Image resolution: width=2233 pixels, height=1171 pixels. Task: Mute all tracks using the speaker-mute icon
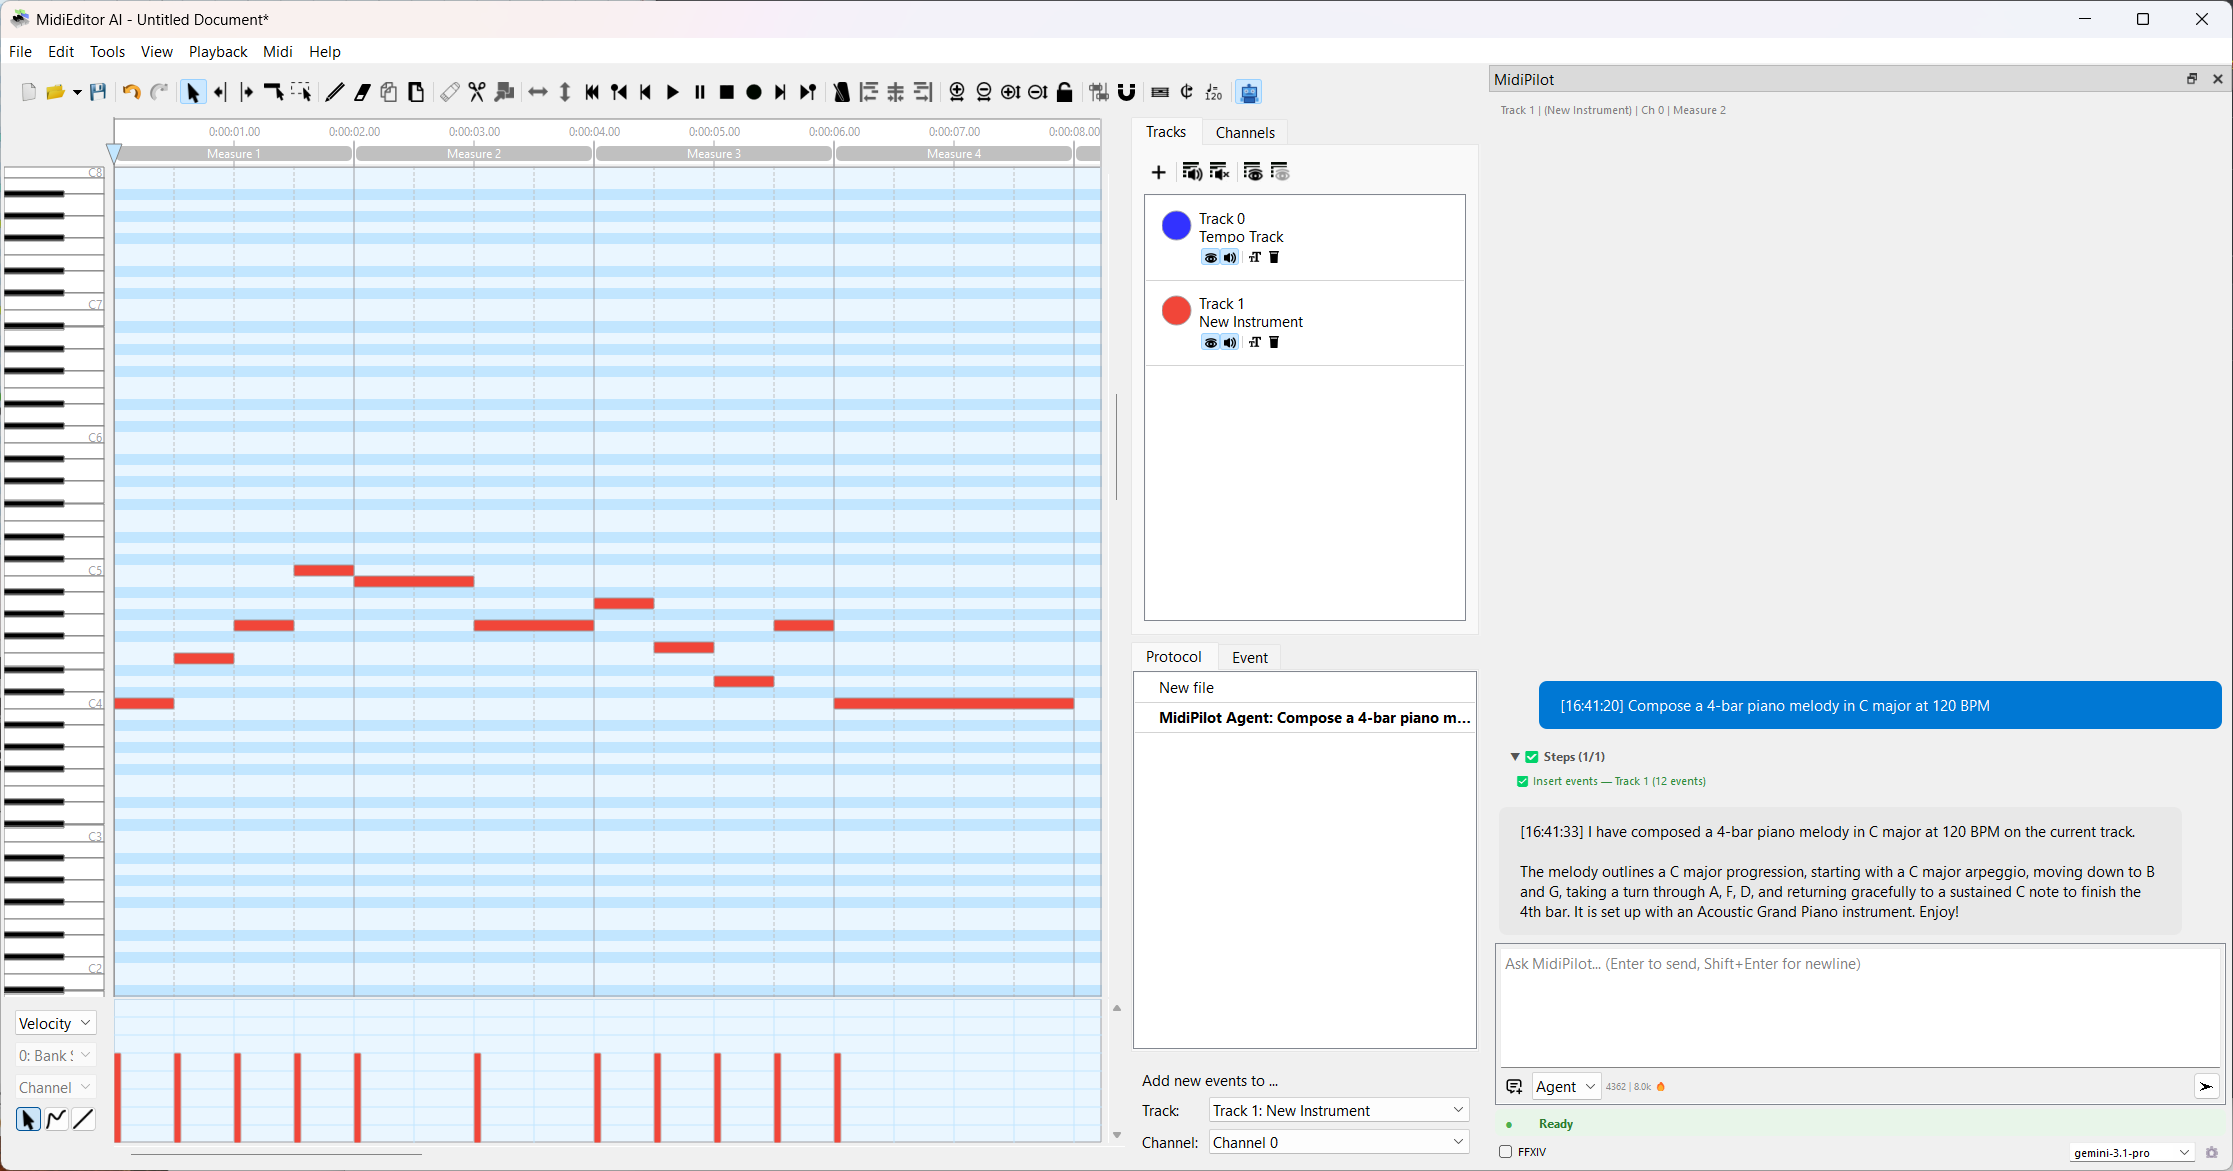tap(1219, 172)
